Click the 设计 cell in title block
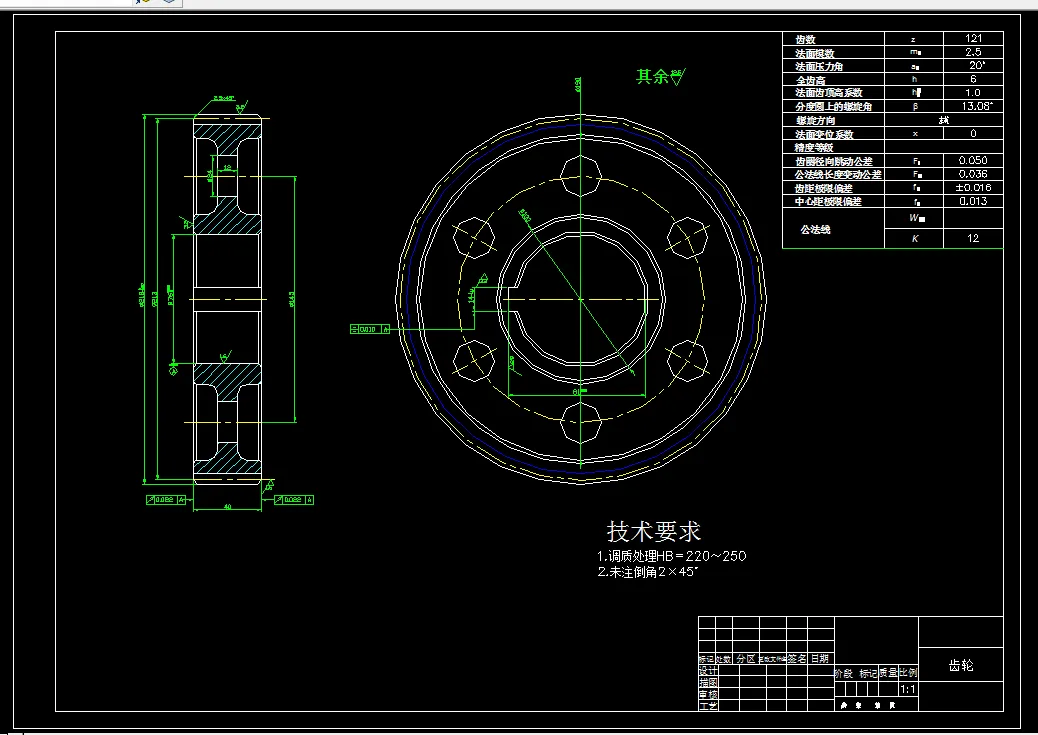Screen dimensions: 1038x735 tap(708, 671)
